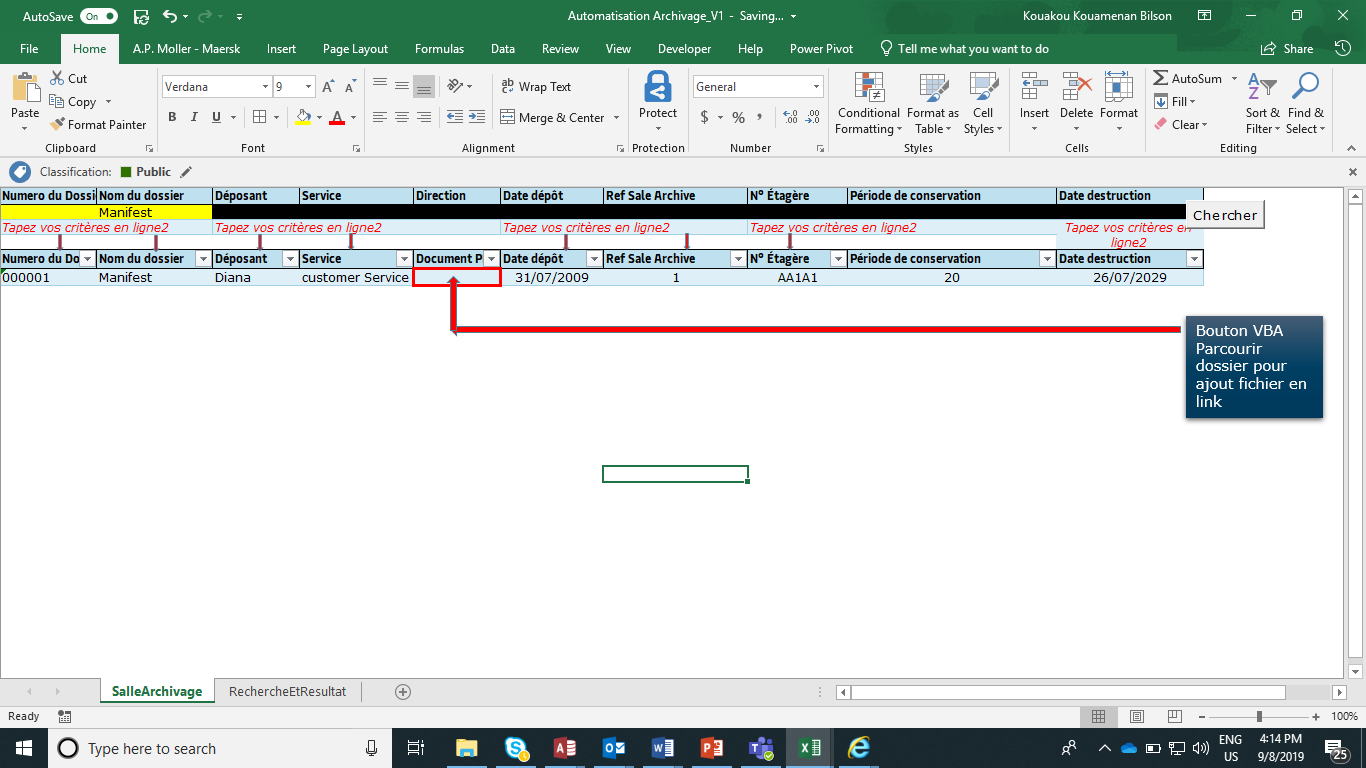Screen dimensions: 1366x768
Task: Click the Share button
Action: click(x=1288, y=49)
